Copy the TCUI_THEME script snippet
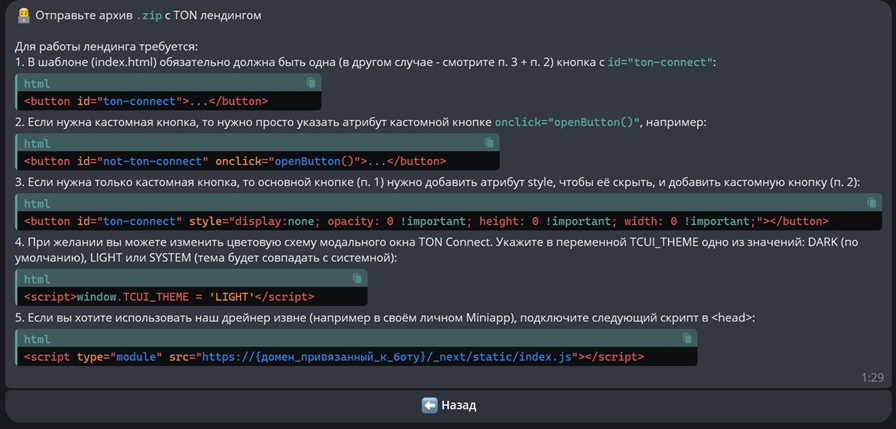The width and height of the screenshot is (896, 429). click(357, 278)
